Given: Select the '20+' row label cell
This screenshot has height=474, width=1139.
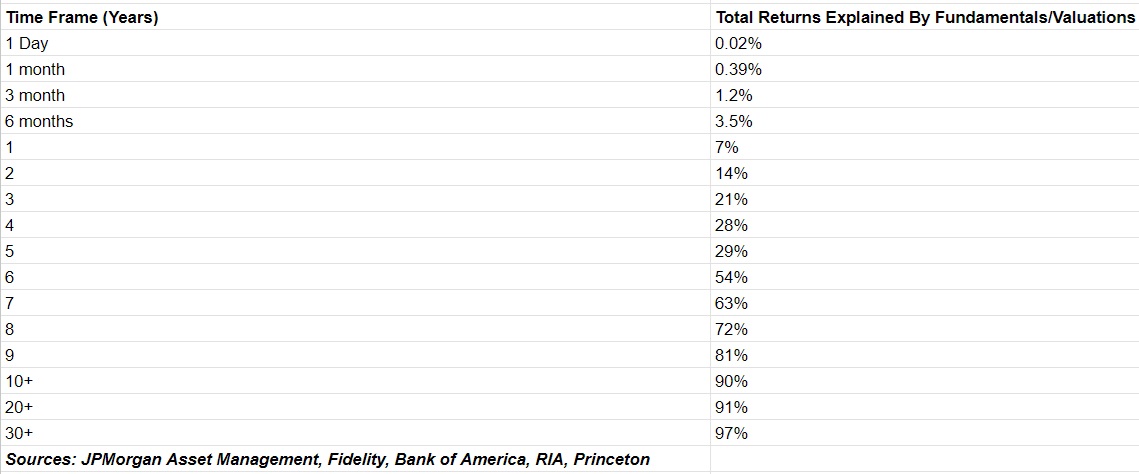Looking at the screenshot, I should pos(355,407).
